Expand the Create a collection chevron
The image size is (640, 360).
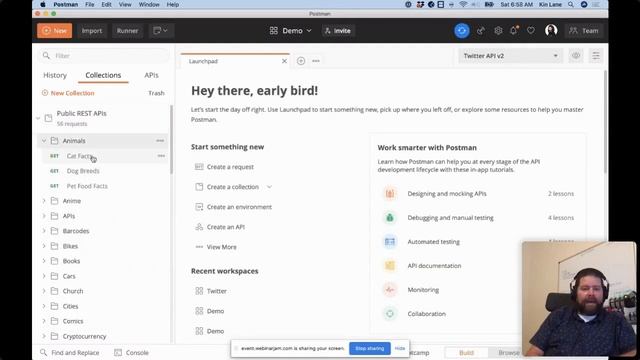[269, 187]
